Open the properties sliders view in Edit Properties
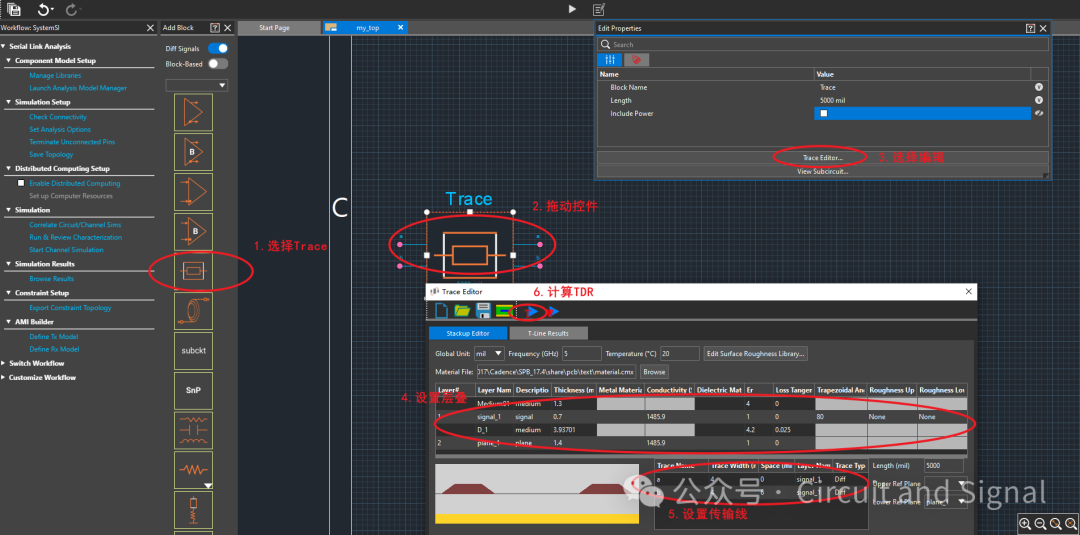 [610, 60]
